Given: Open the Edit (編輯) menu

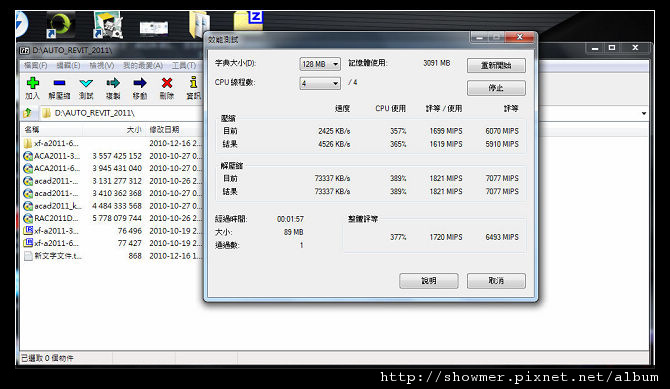Looking at the screenshot, I should pyautogui.click(x=68, y=65).
